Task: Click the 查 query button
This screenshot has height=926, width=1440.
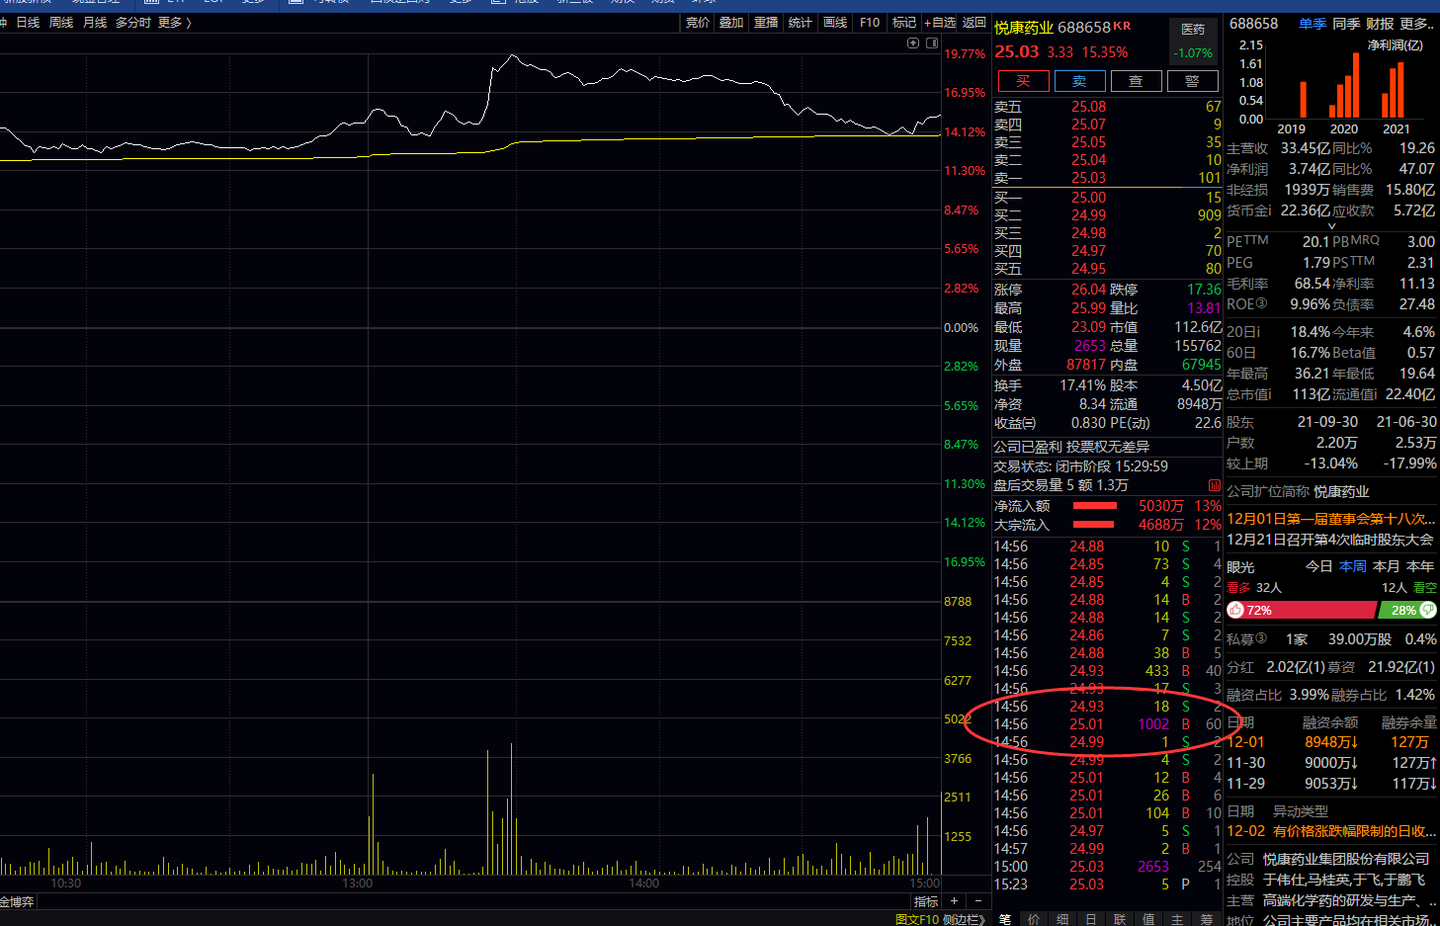Action: point(1136,81)
